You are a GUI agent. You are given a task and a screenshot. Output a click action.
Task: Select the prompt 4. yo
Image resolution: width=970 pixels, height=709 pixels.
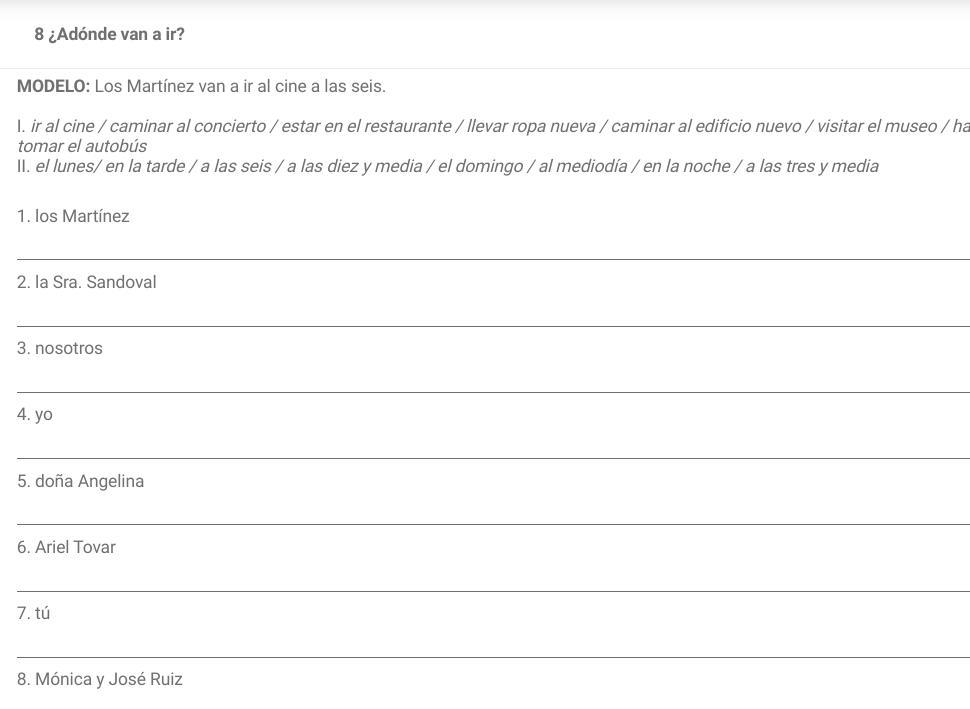click(x=35, y=414)
